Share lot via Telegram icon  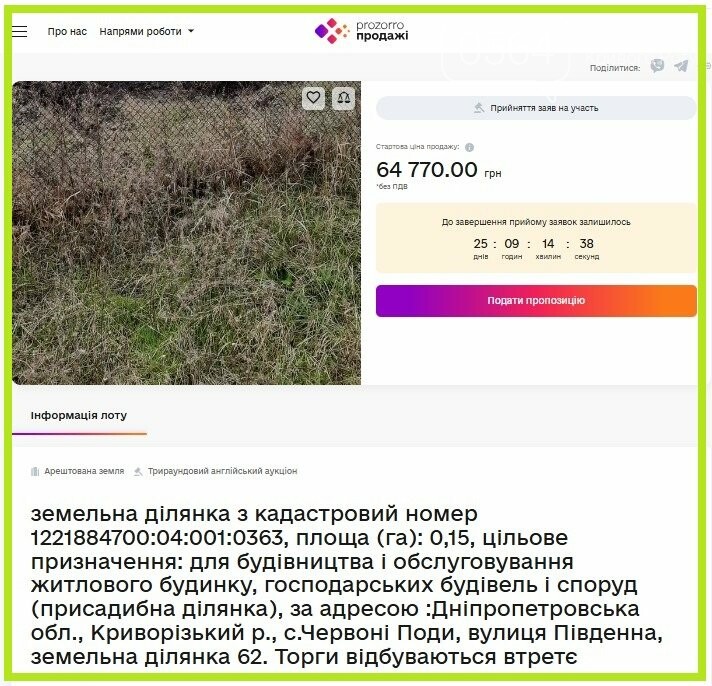[681, 67]
